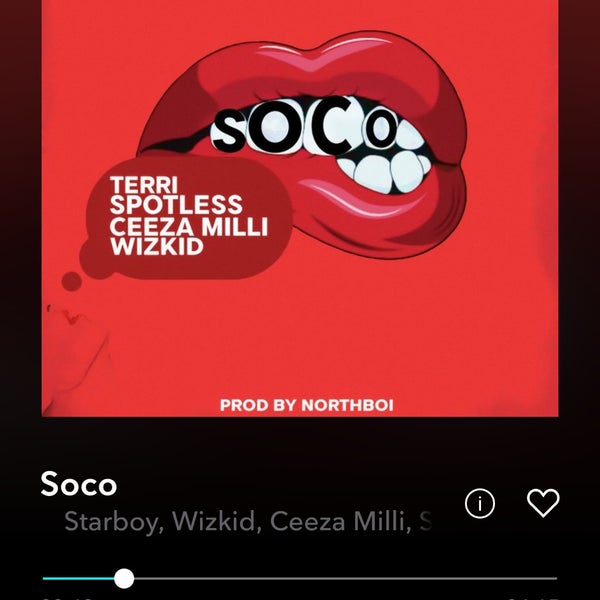
Task: Seek by clicking the gray unplayed progress track
Action: tap(346, 578)
